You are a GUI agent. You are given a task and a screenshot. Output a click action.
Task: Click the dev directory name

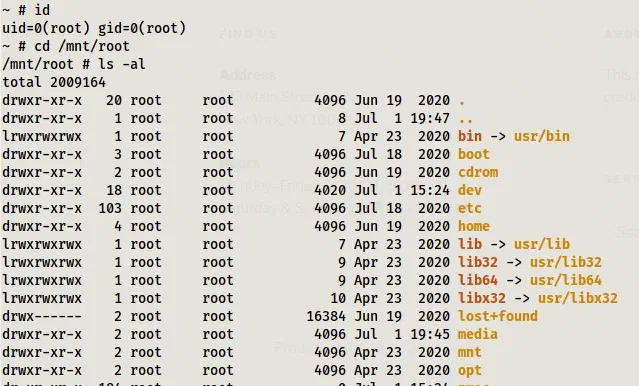pos(469,190)
